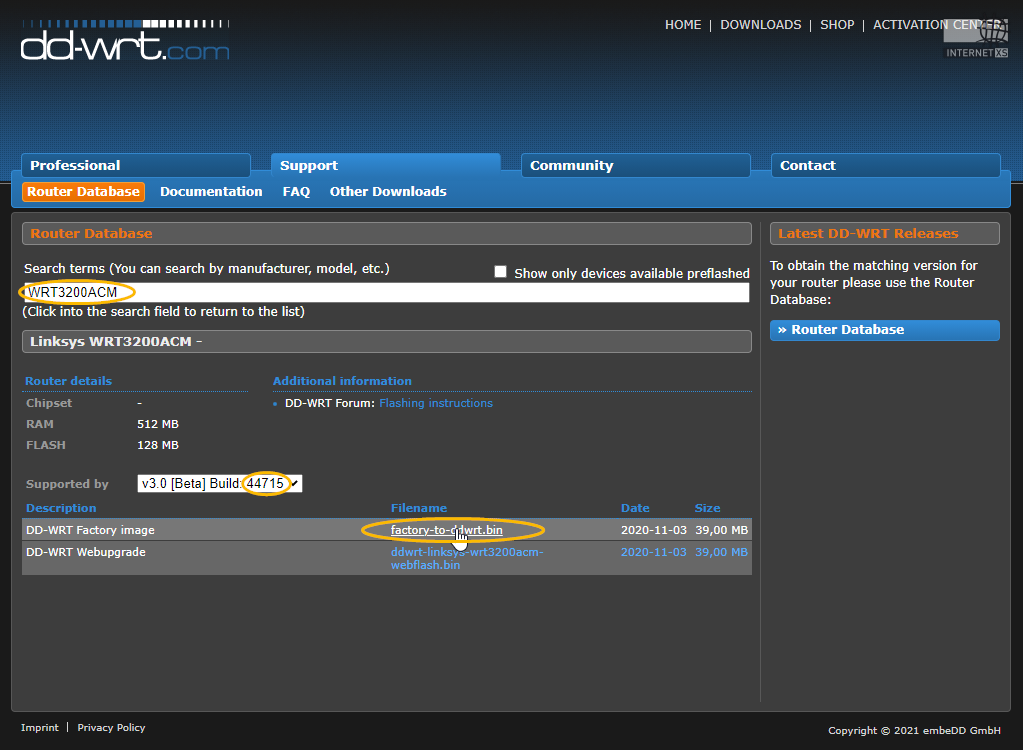Switch to the Professional tab

pyautogui.click(x=136, y=166)
